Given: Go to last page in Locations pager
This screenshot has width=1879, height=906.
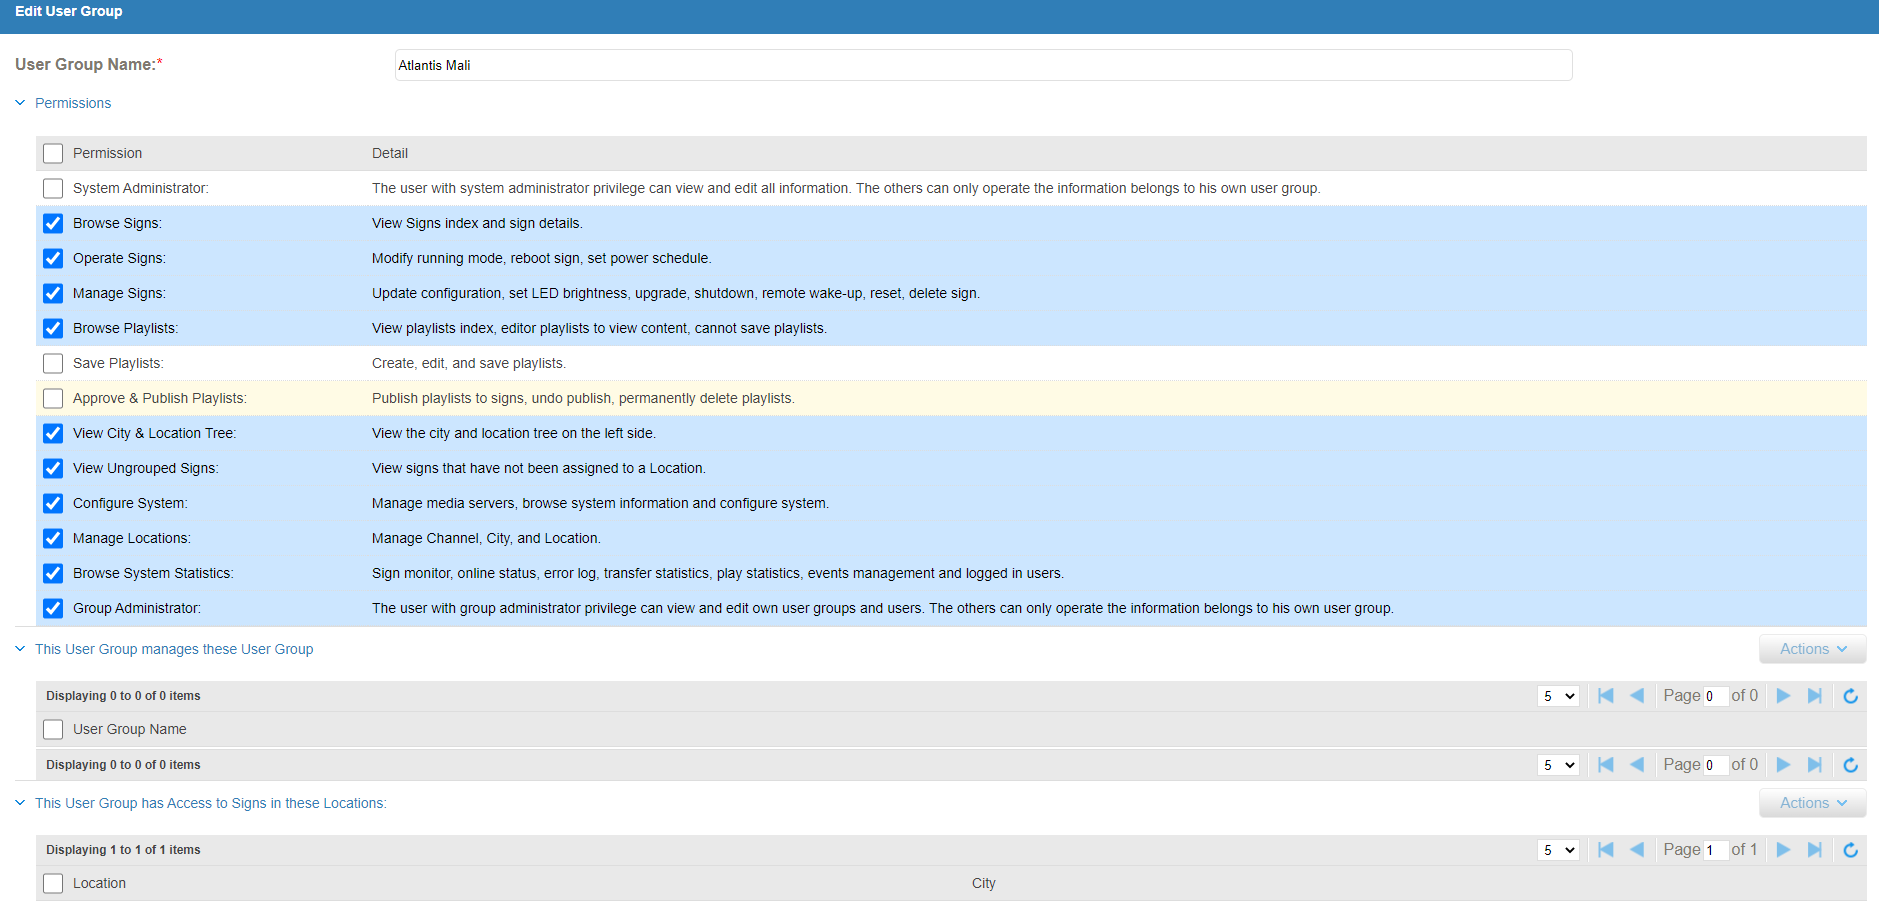Looking at the screenshot, I should pos(1814,850).
